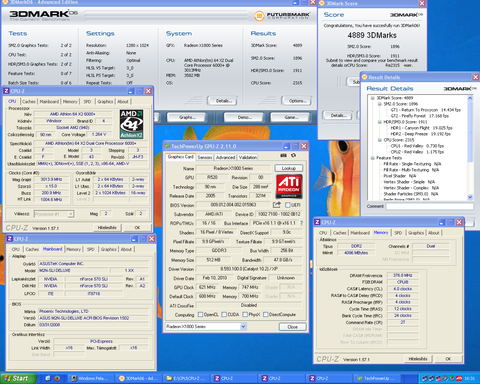Collapse the 3DMark Score tree node
480x384 pixels.
click(373, 98)
